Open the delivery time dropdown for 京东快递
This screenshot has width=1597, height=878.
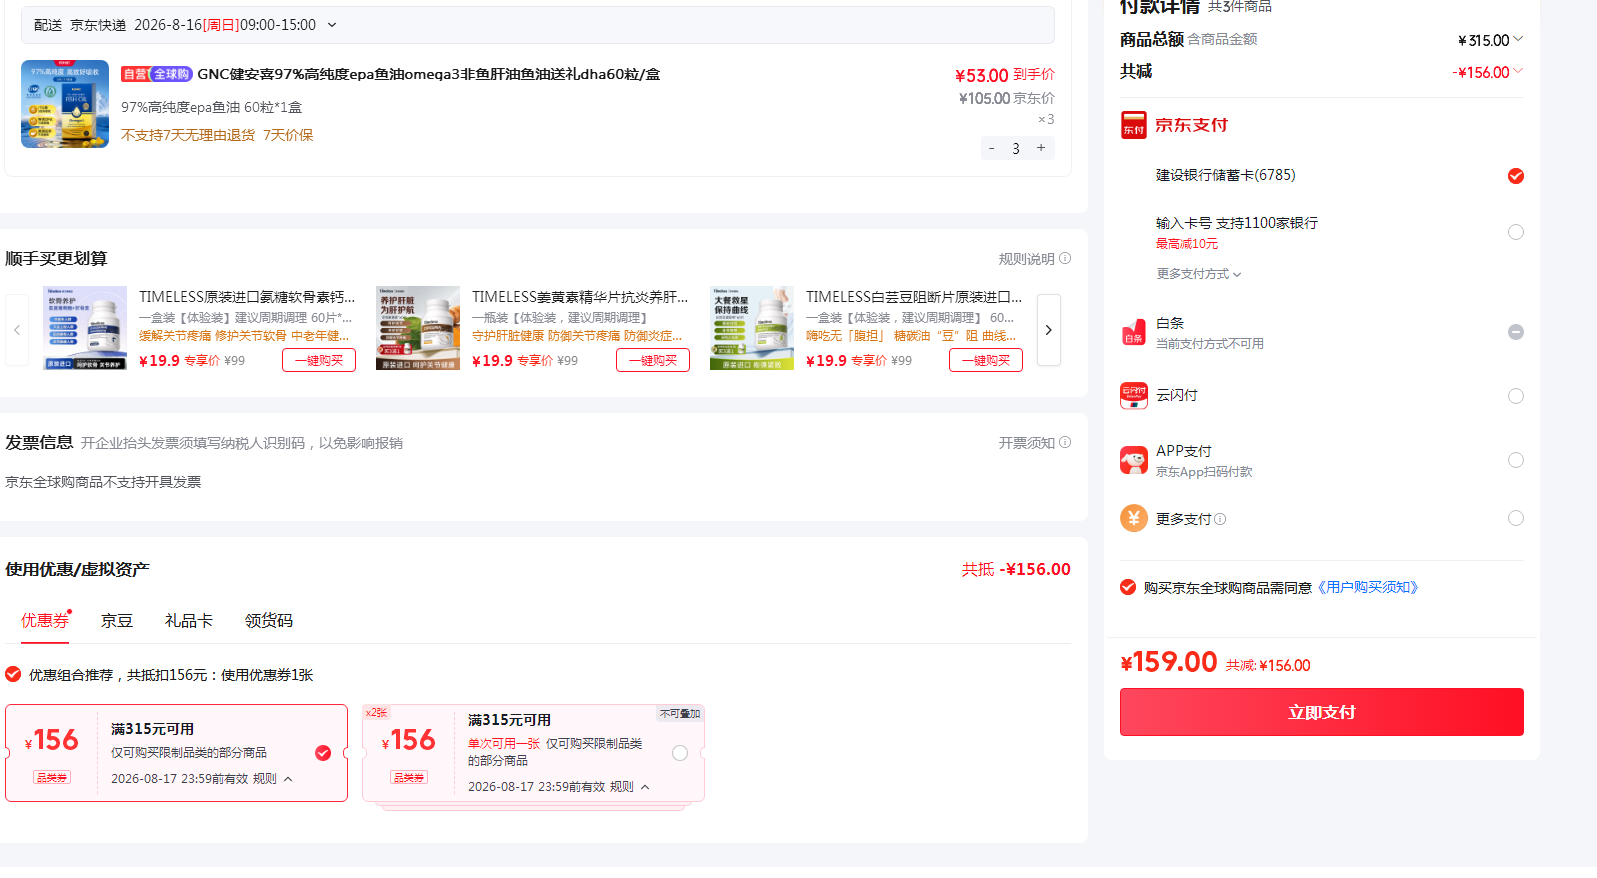(x=332, y=25)
